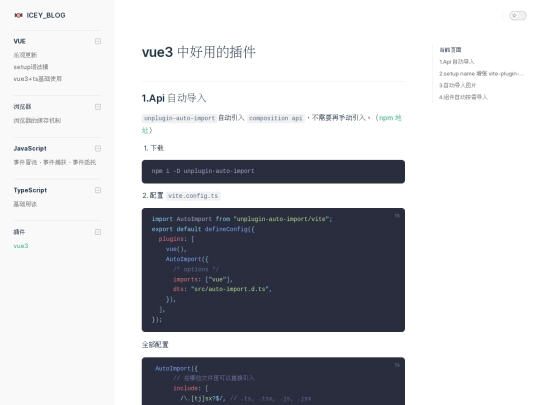Image resolution: width=540 pixels, height=405 pixels.
Task: Collapse the 插件 sidebar section
Action: tap(98, 232)
